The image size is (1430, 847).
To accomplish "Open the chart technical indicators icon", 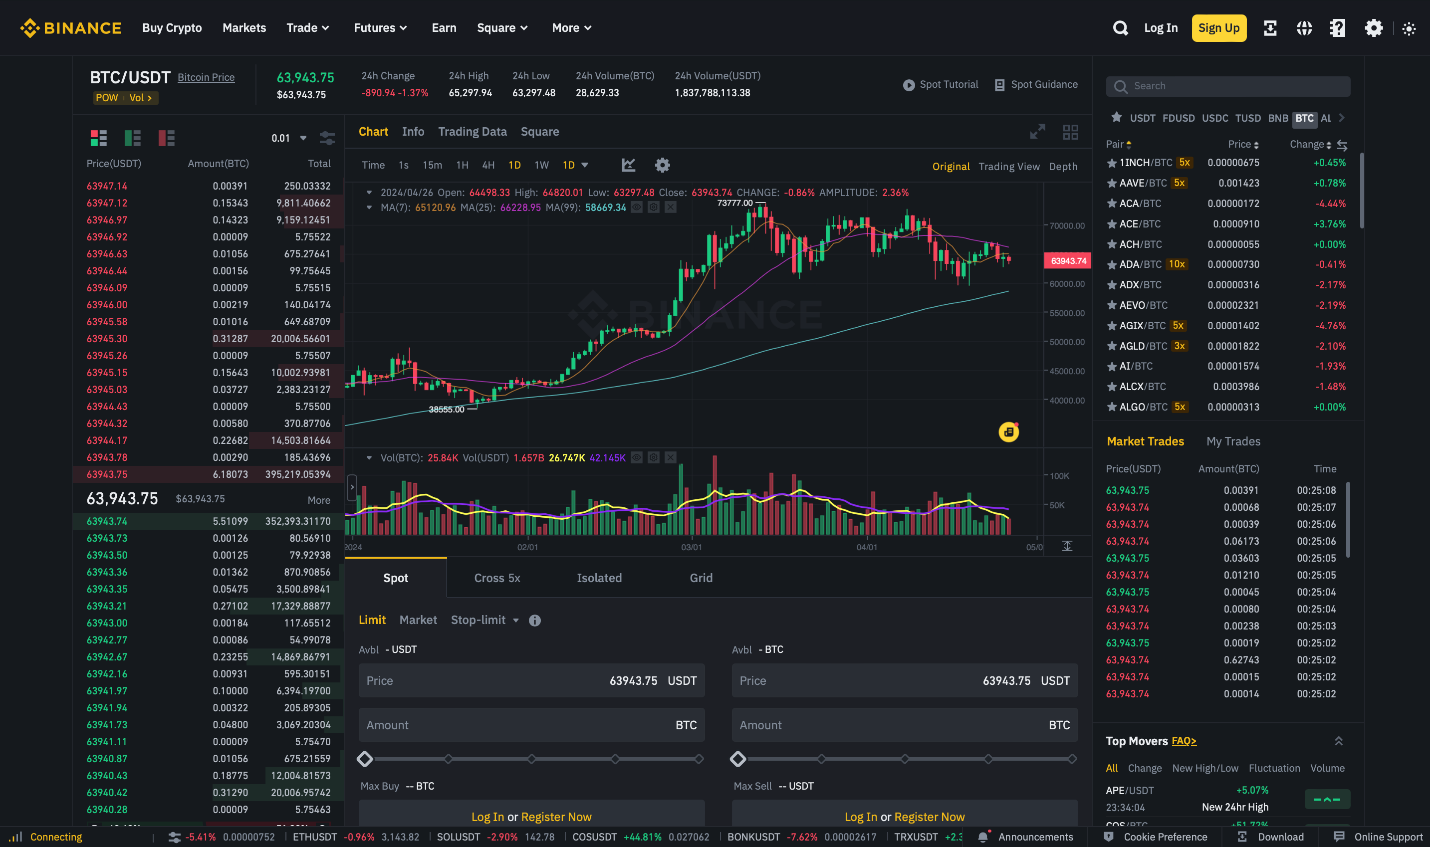I will coord(629,165).
